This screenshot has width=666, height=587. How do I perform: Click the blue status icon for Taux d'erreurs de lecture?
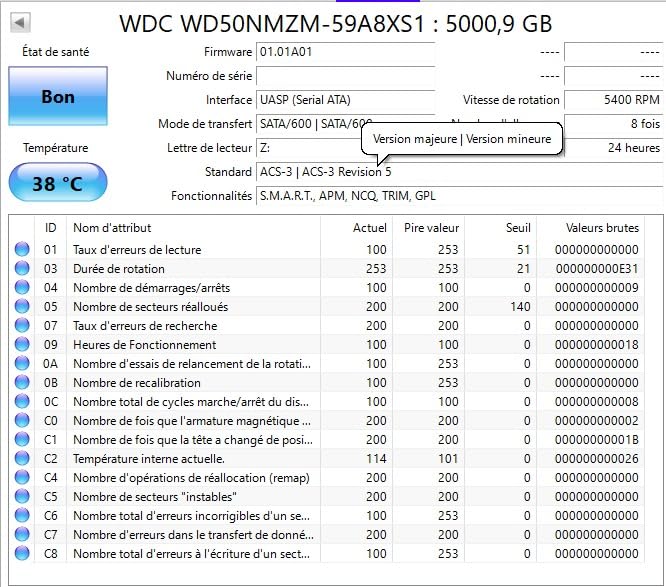22,250
